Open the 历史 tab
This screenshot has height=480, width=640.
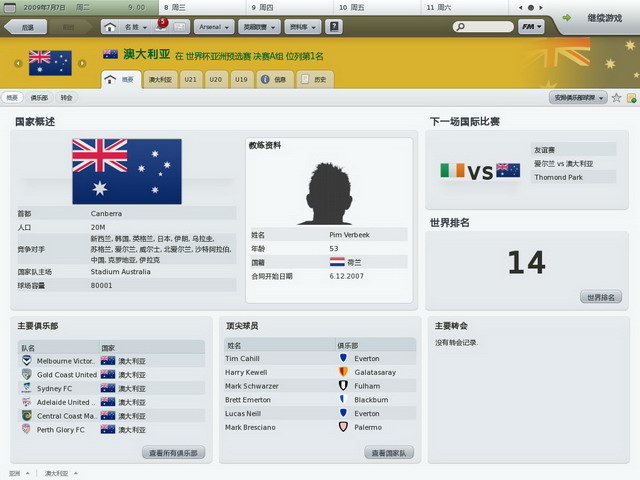pos(315,78)
